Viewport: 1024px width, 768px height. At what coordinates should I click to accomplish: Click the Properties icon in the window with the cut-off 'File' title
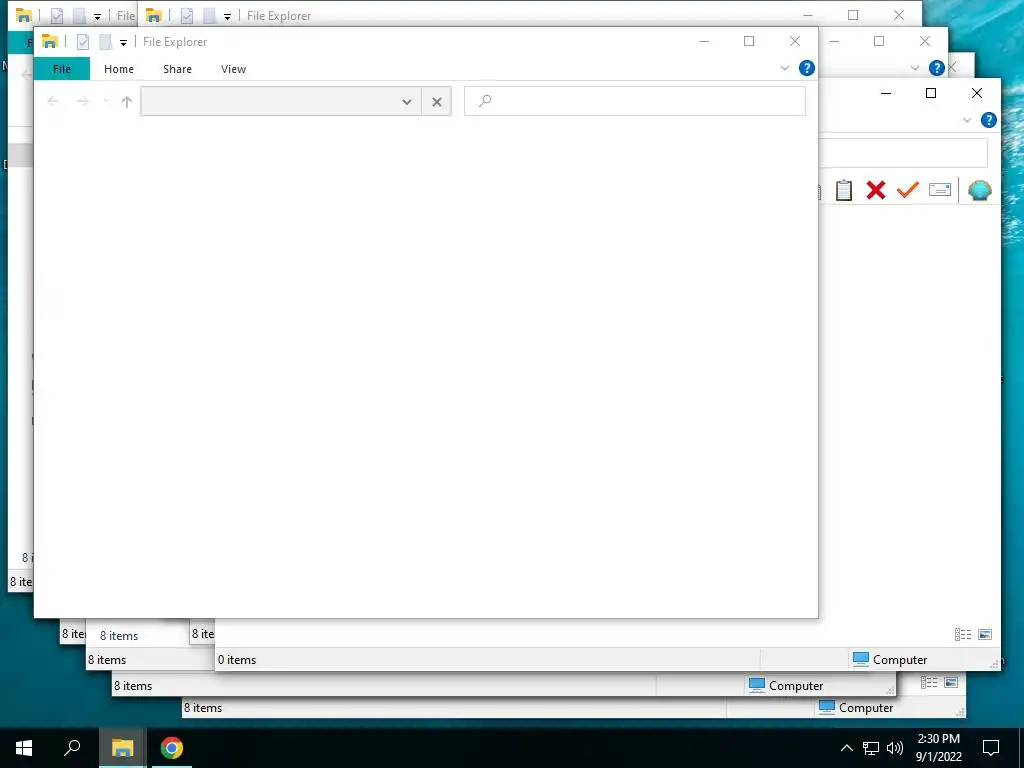[x=57, y=16]
